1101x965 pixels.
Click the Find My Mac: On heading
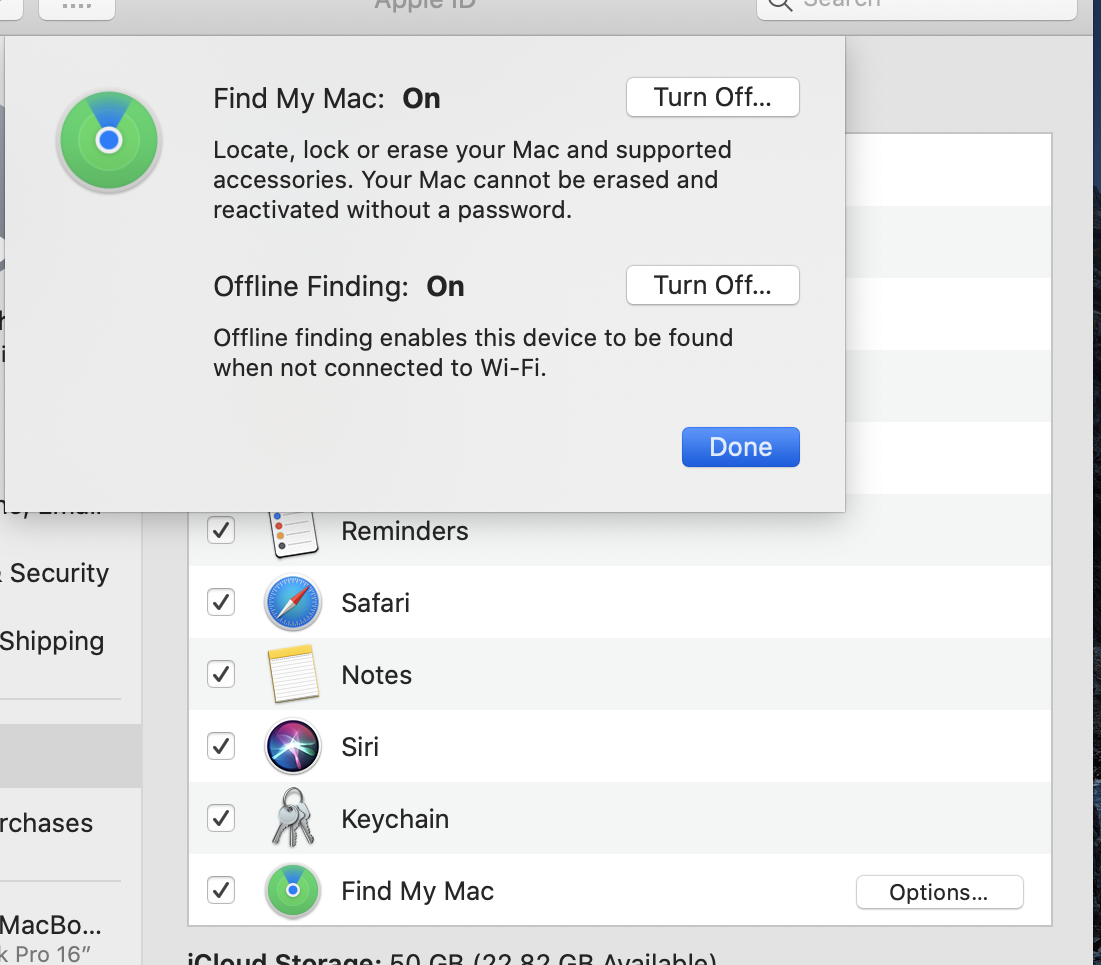click(x=327, y=98)
